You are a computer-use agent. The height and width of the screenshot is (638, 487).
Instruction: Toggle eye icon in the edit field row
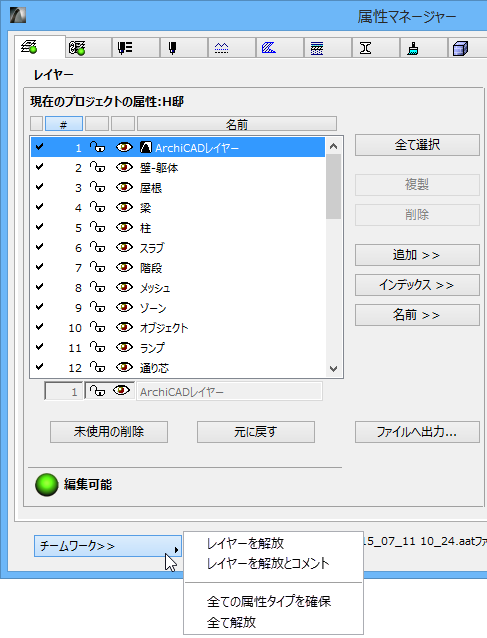click(x=121, y=391)
